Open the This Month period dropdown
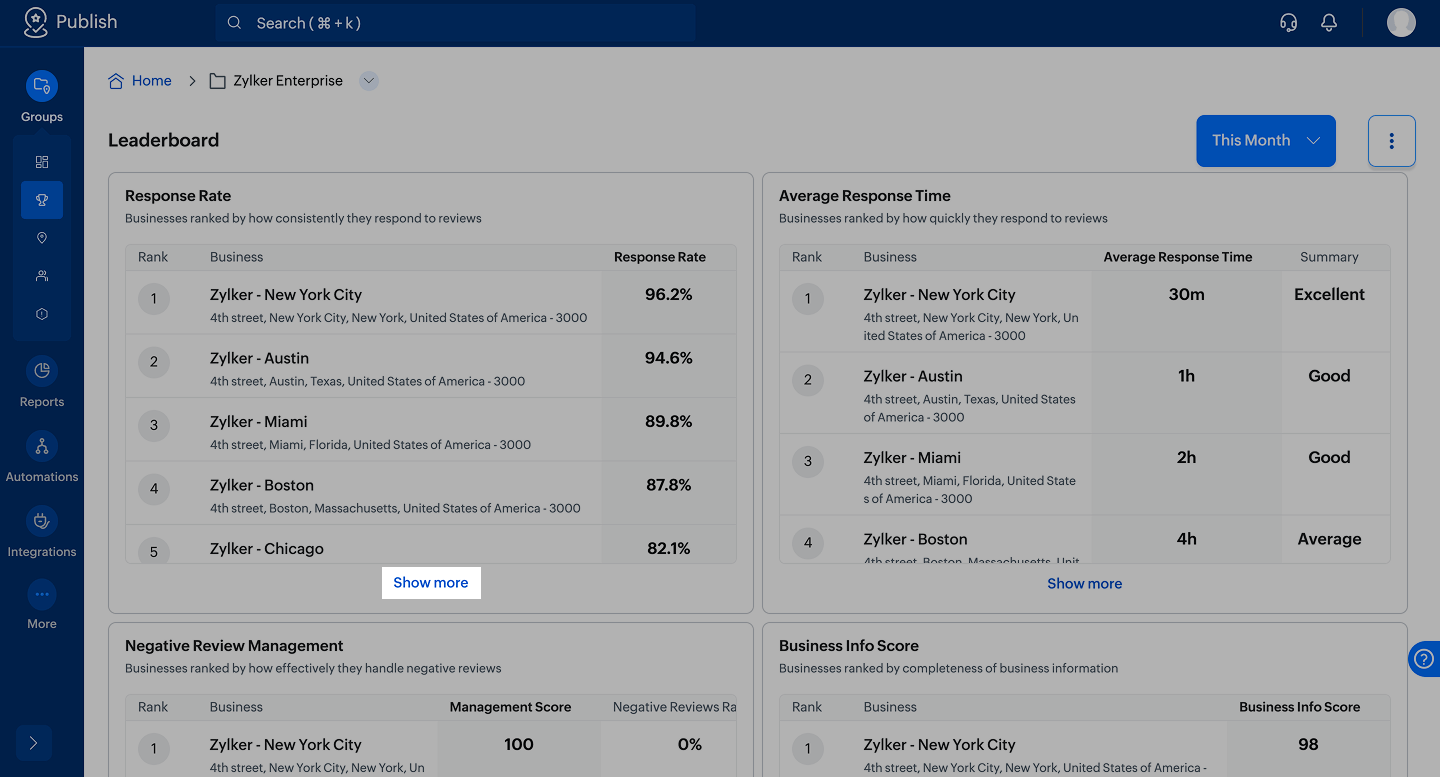 tap(1265, 141)
